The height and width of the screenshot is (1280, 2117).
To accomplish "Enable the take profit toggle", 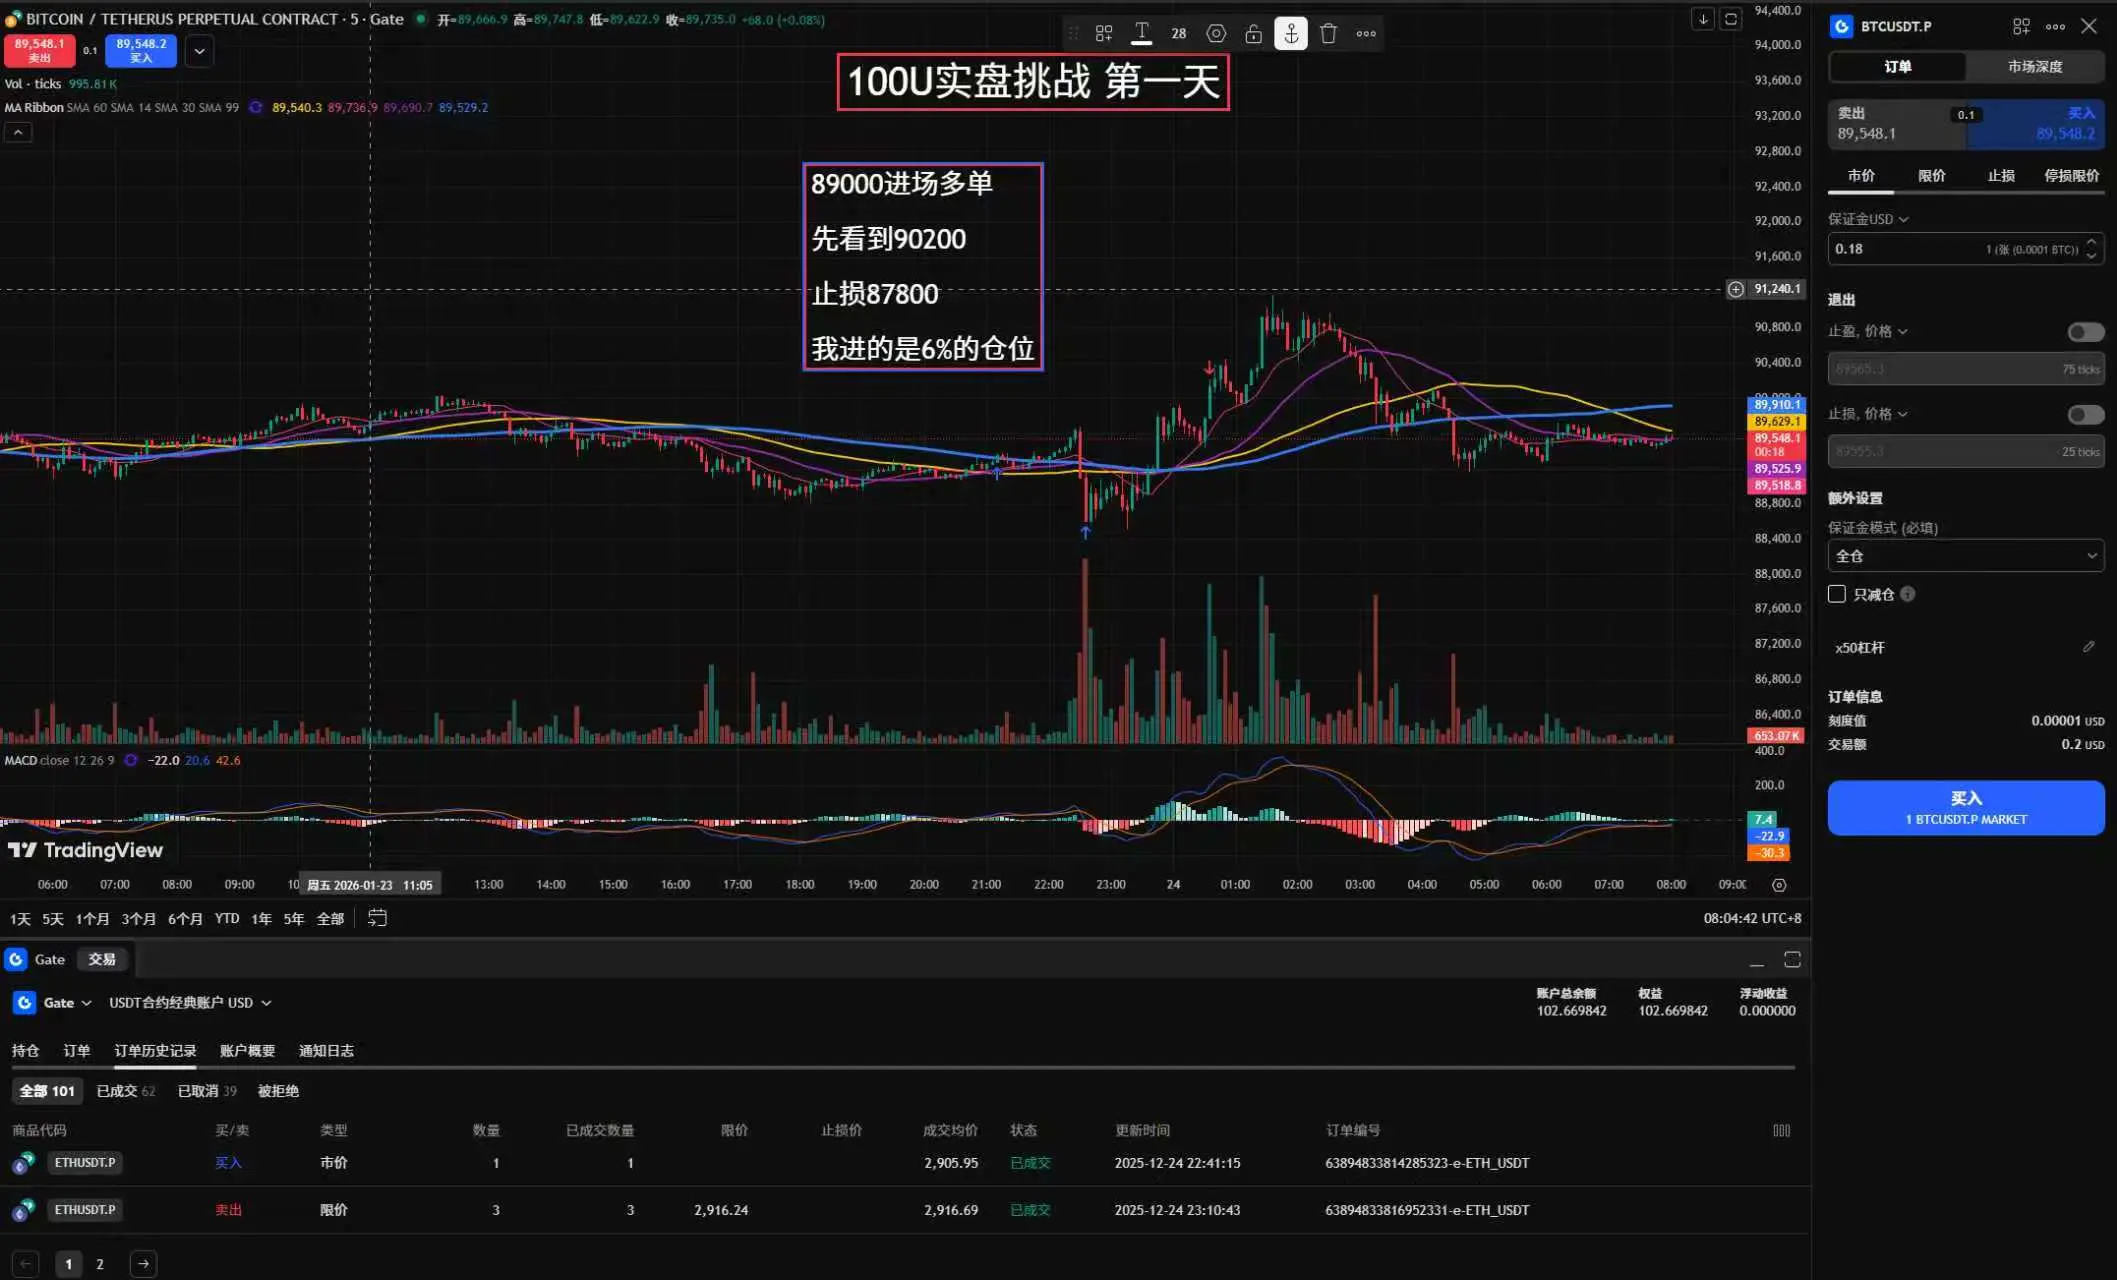I will (x=2085, y=332).
